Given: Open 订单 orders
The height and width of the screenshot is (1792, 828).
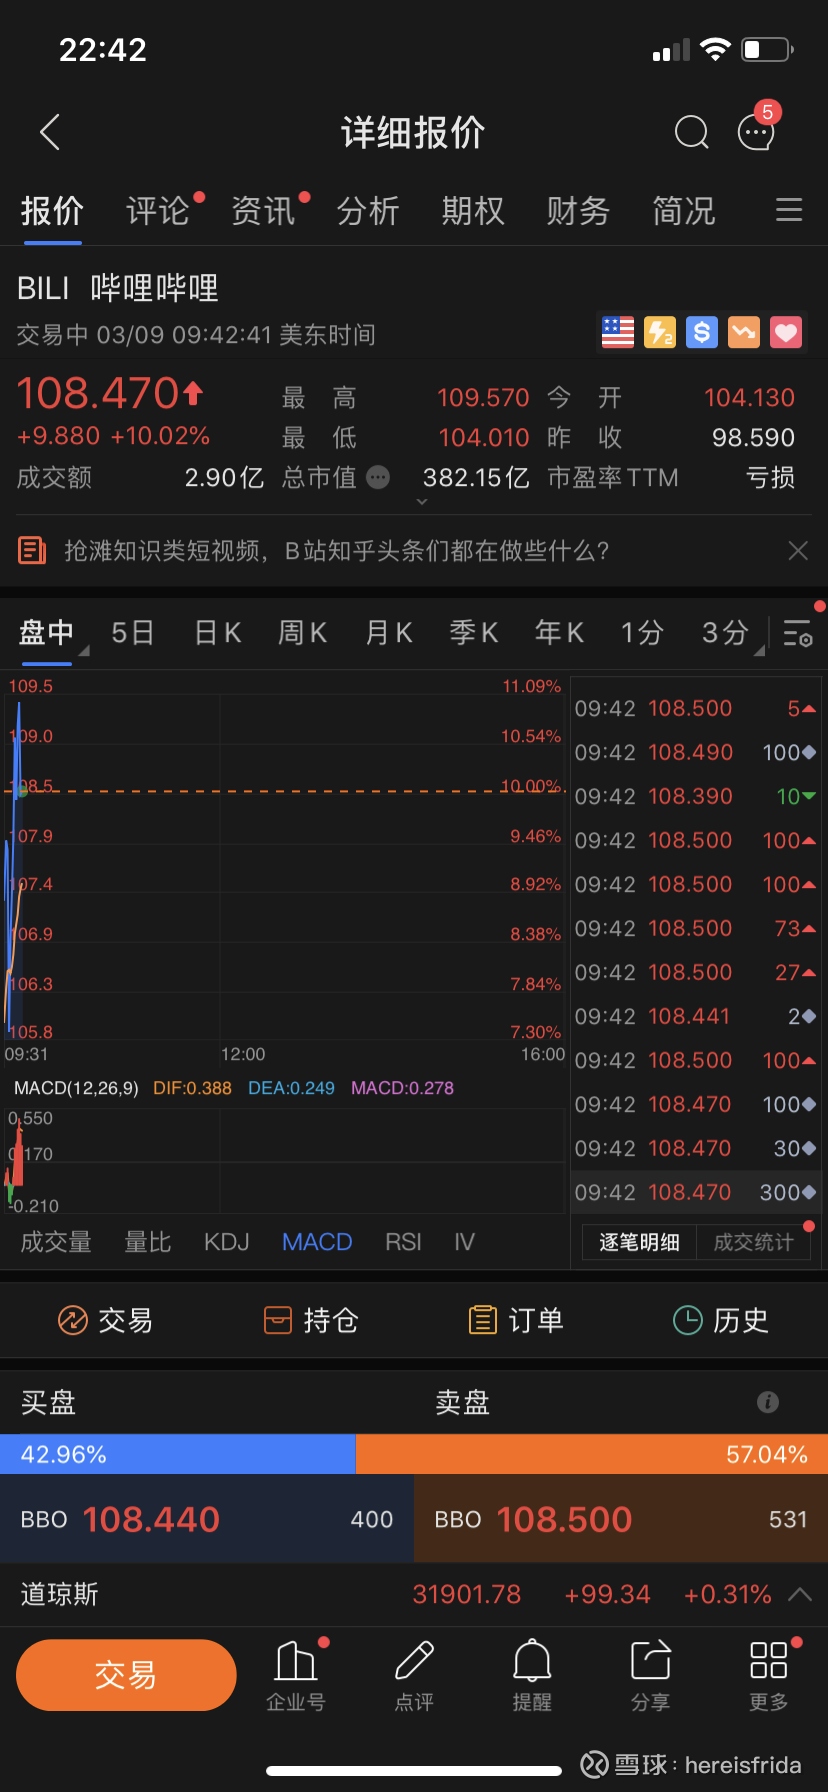Looking at the screenshot, I should tap(516, 1321).
